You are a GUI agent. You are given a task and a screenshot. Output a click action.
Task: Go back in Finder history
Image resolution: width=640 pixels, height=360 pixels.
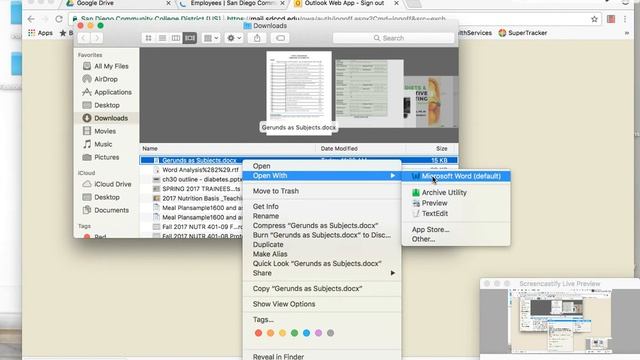click(84, 38)
